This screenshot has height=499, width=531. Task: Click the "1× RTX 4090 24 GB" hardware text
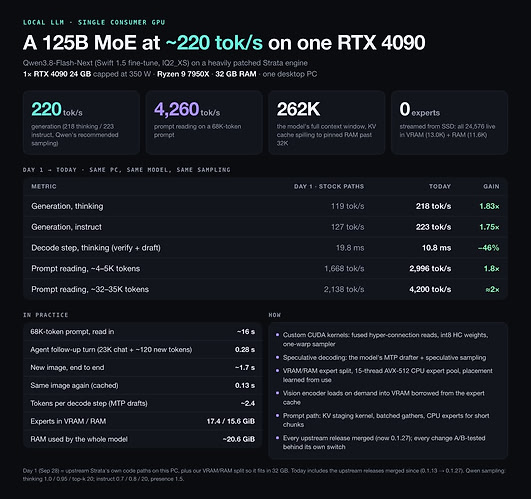coord(57,74)
